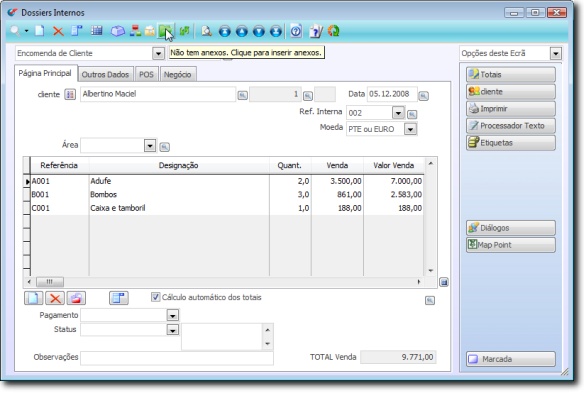Click the Observações input field
This screenshot has height=393, width=584.
click(177, 358)
